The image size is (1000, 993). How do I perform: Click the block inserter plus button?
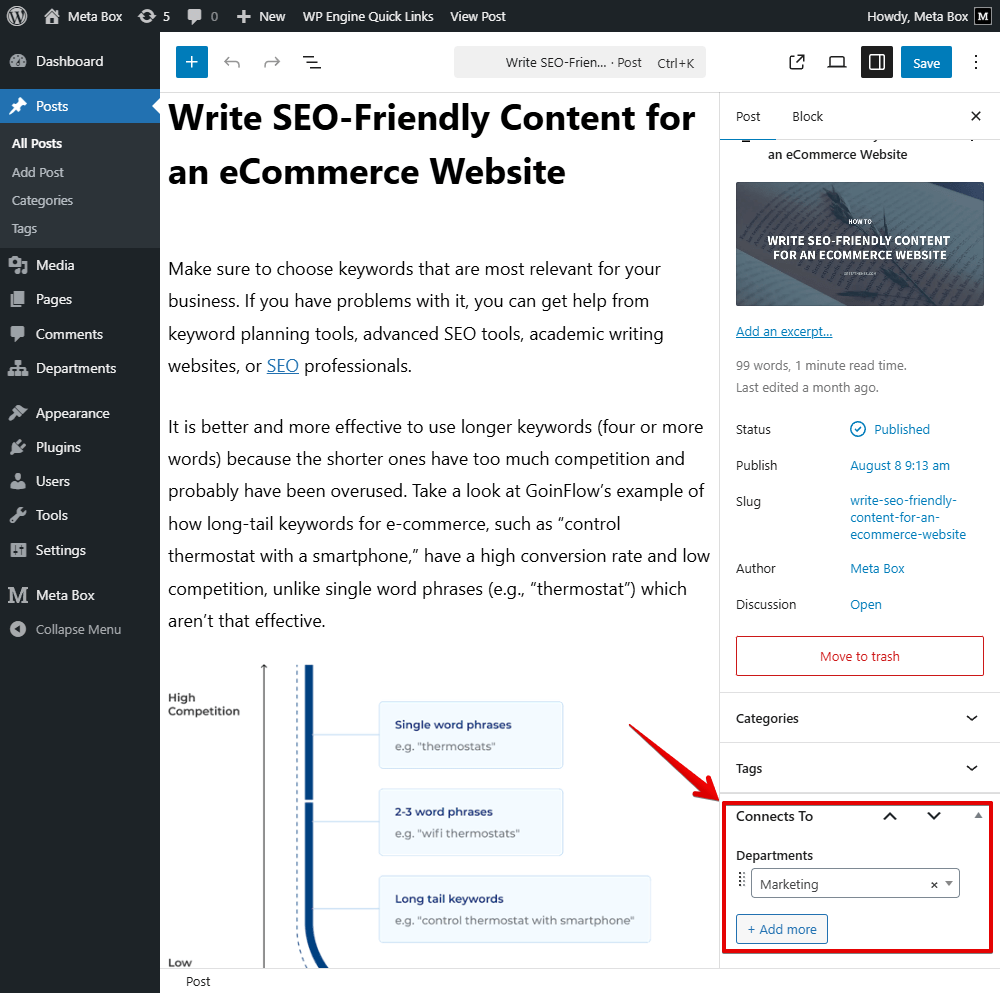point(192,62)
